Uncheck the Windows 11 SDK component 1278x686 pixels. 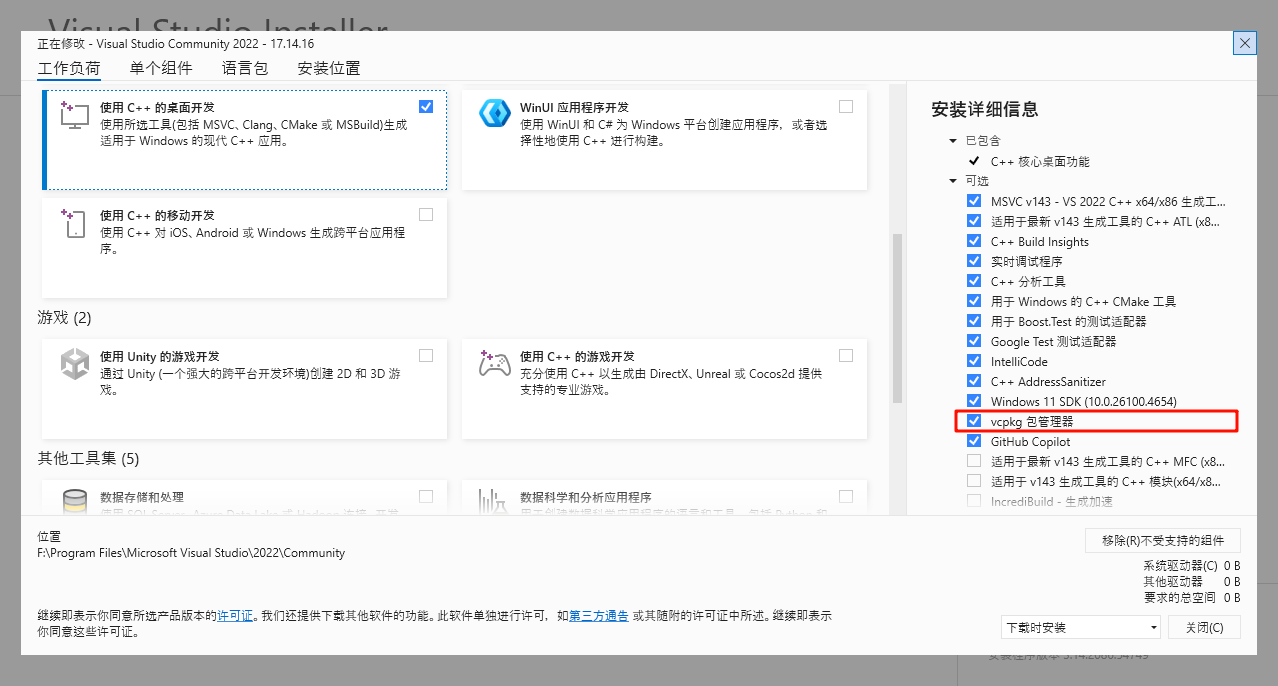[974, 401]
